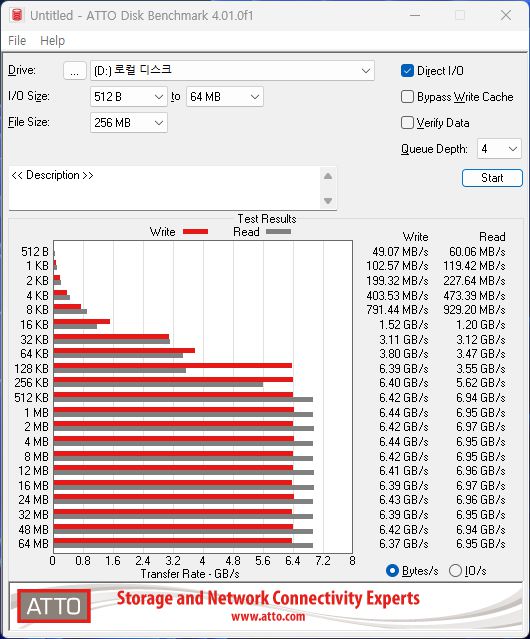Image resolution: width=530 pixels, height=639 pixels.
Task: Click the 48 MB row label
Action: (x=33, y=530)
